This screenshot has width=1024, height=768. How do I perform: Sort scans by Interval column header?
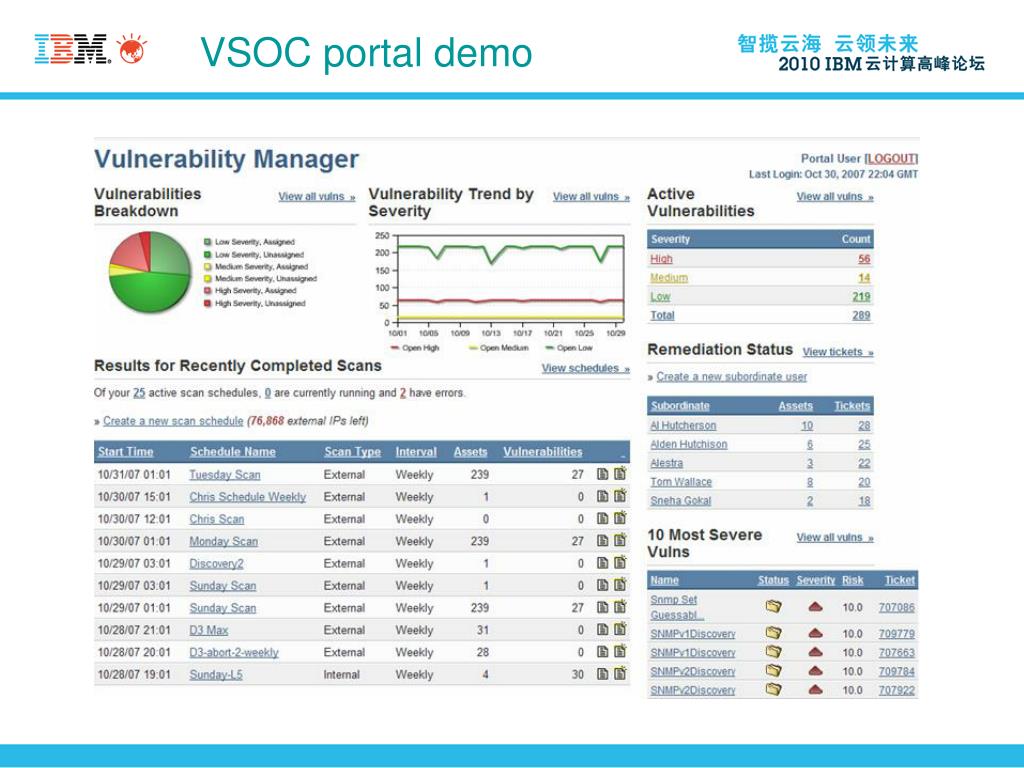[x=416, y=452]
